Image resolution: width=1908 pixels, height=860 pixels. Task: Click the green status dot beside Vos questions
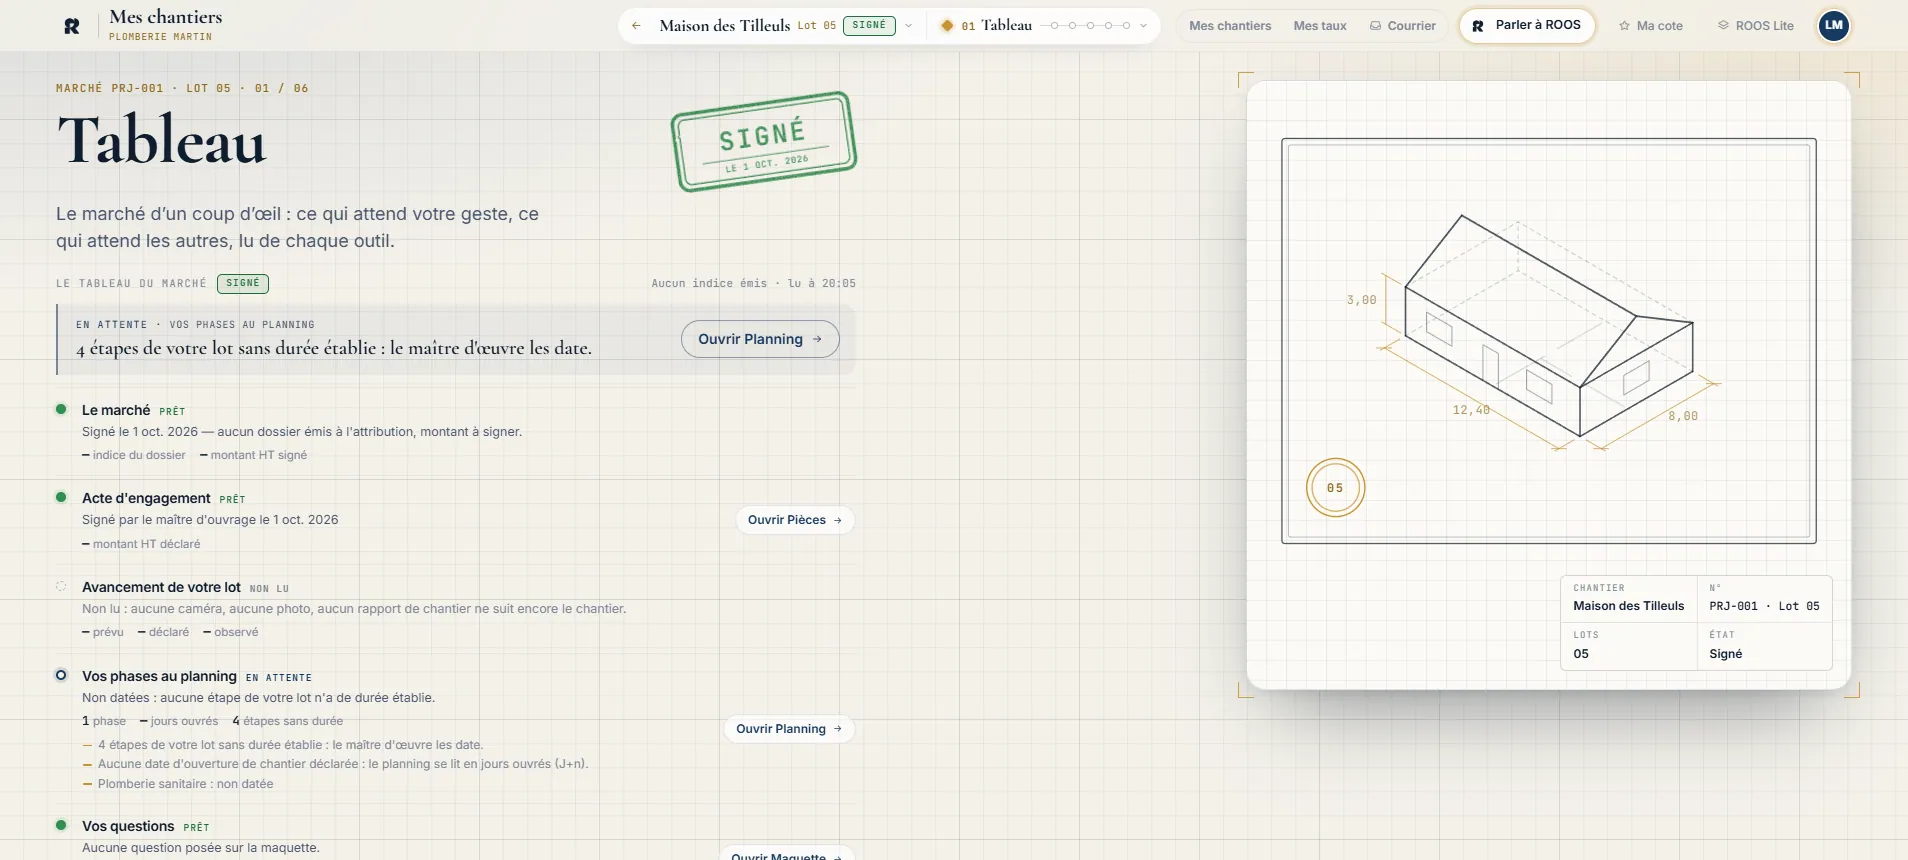coord(61,825)
